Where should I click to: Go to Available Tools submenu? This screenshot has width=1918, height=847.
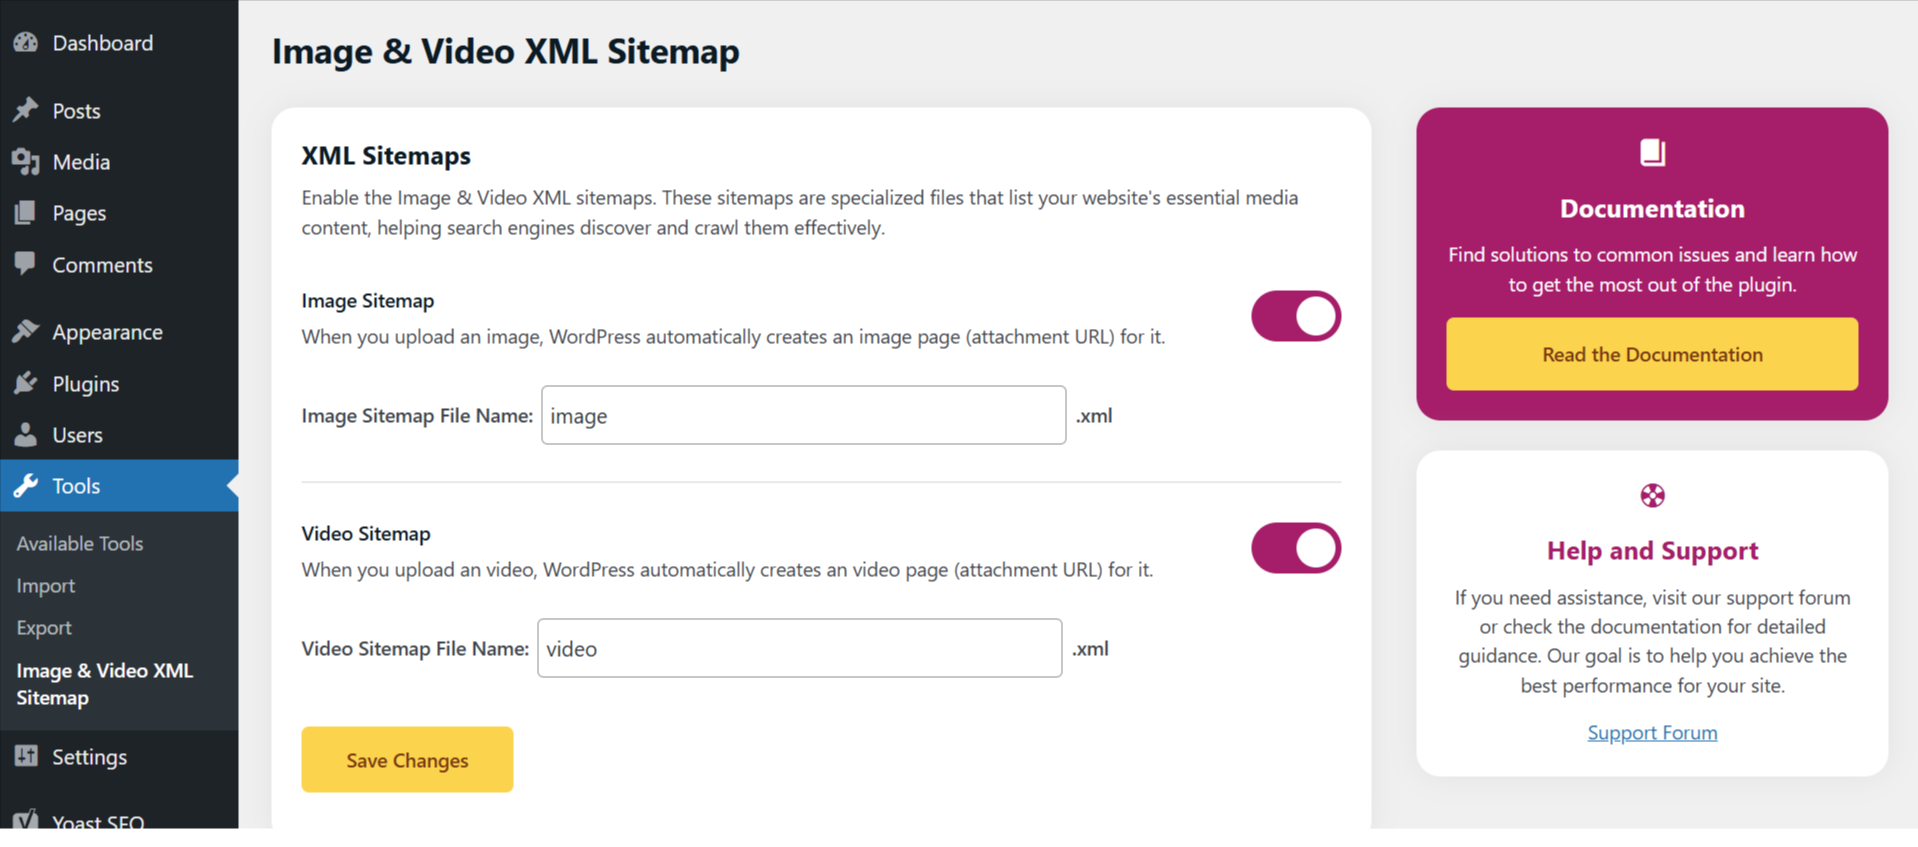[80, 544]
